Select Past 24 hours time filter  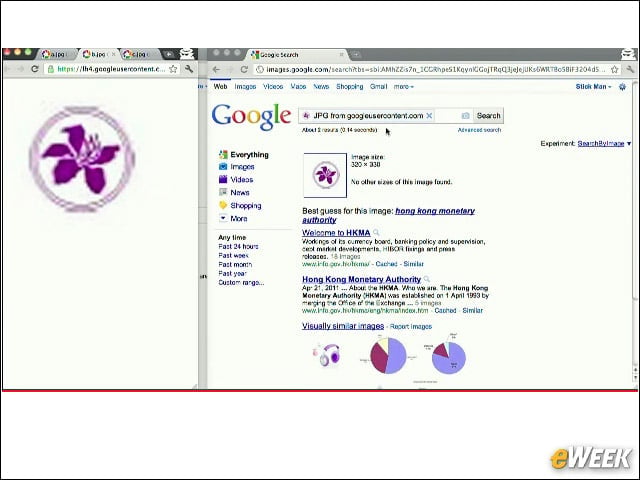point(238,246)
